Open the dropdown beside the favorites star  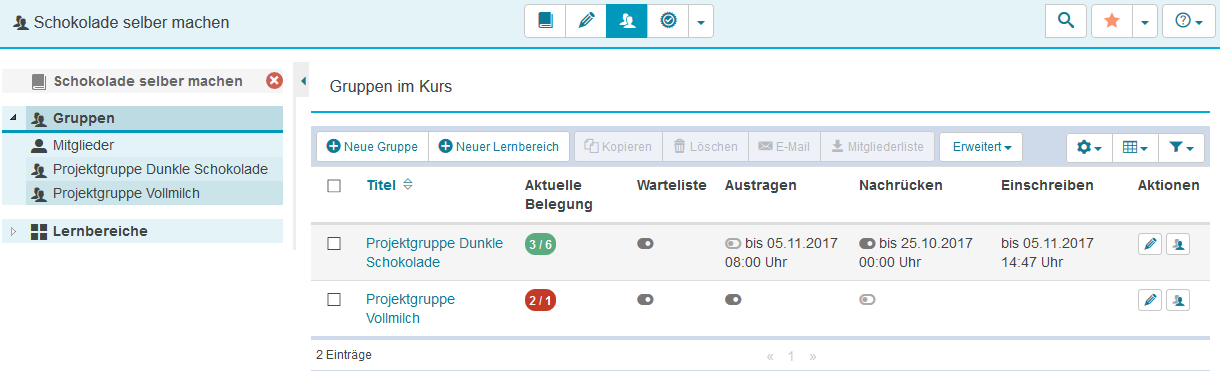tap(1145, 21)
